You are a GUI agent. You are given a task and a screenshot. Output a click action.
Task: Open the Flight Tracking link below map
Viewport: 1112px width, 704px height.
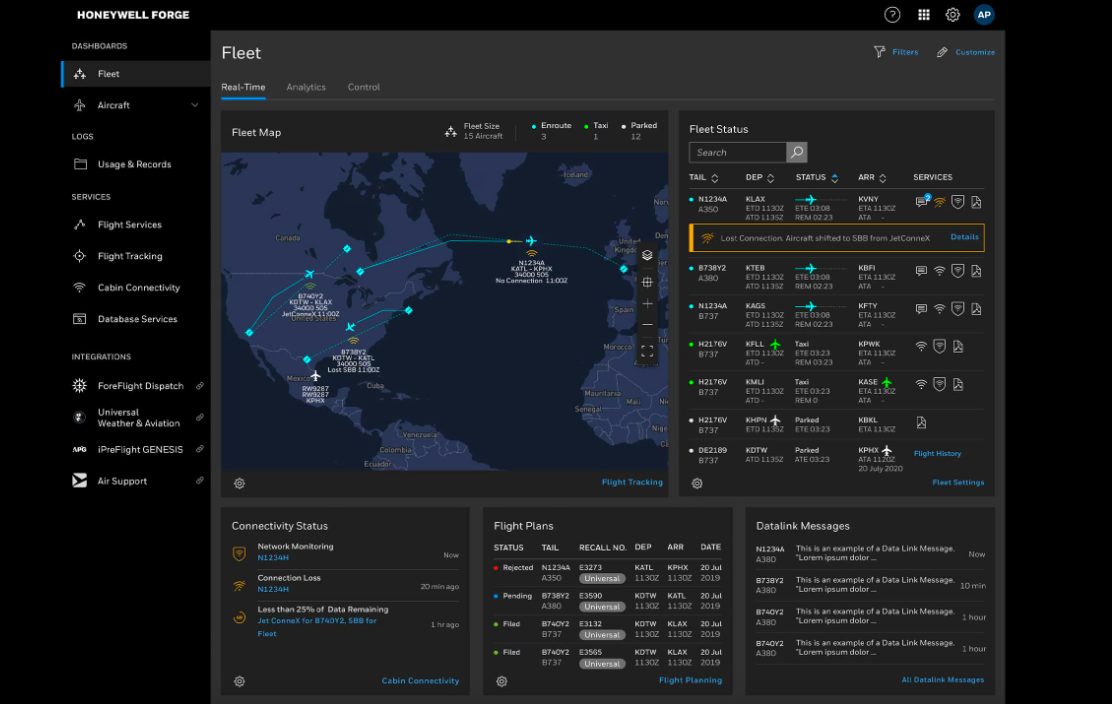[632, 482]
